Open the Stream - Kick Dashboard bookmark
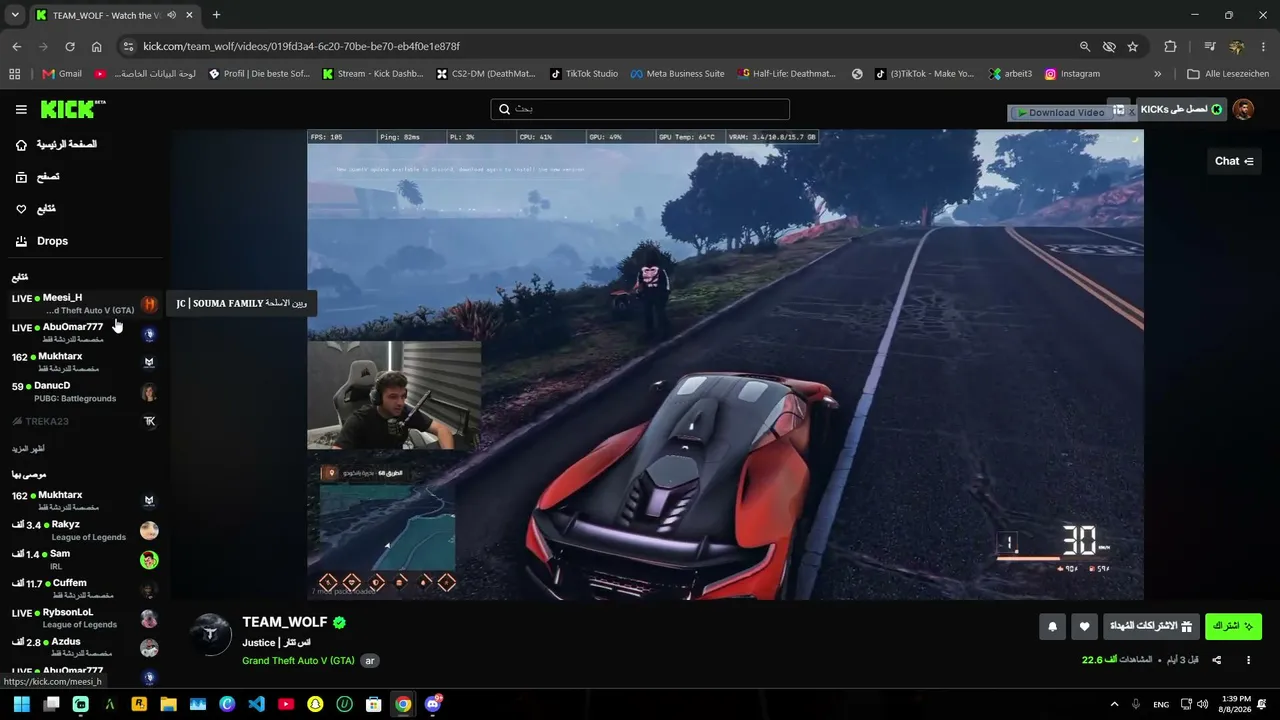The height and width of the screenshot is (720, 1280). tap(373, 74)
